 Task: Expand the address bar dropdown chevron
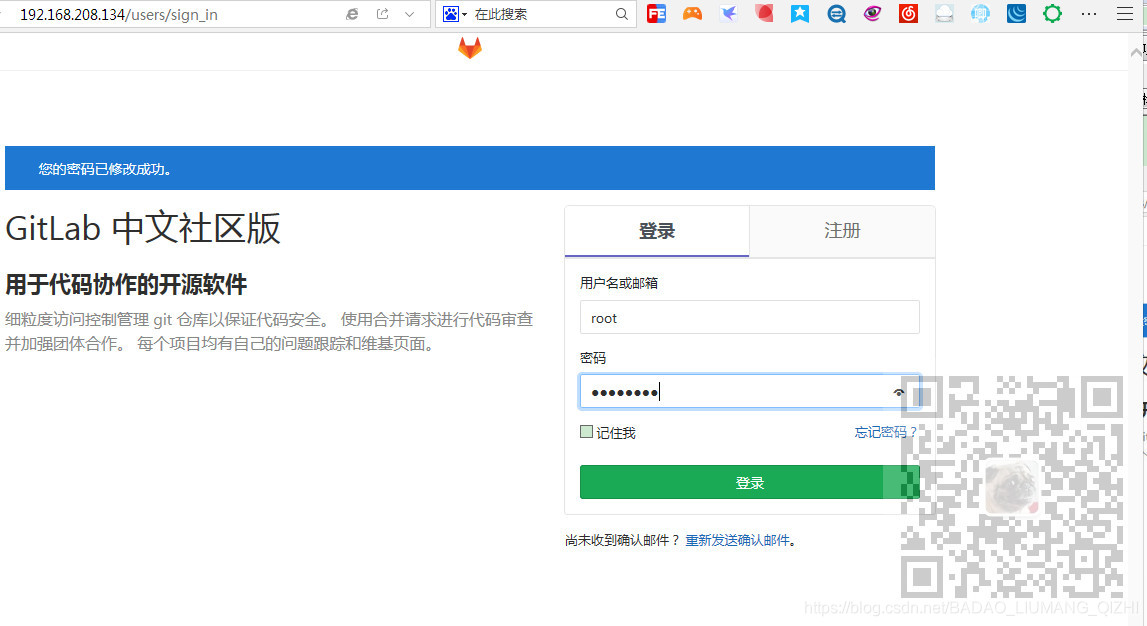tap(410, 14)
